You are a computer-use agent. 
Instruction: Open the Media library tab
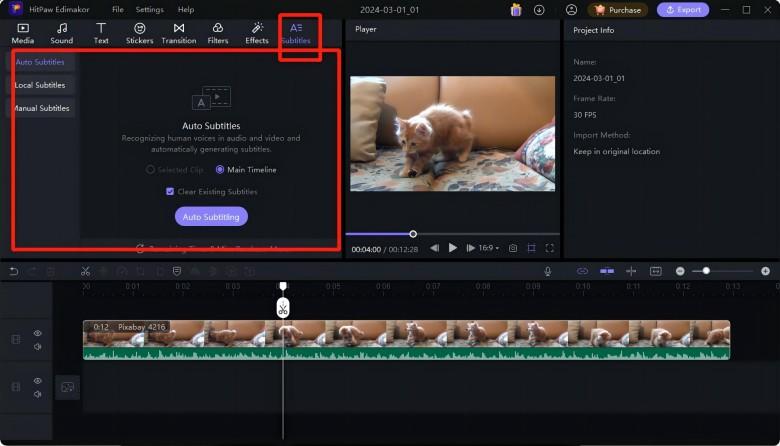tap(23, 33)
